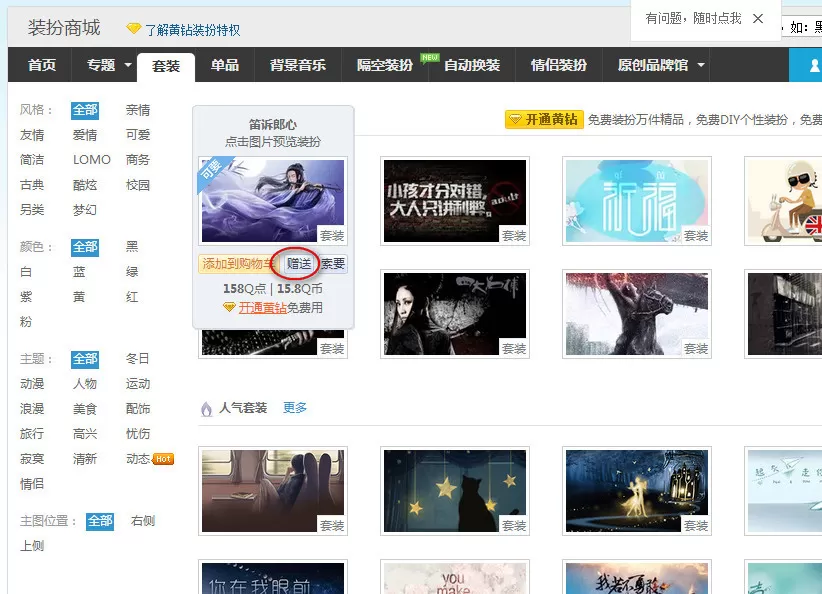Select 全部 in the 主图位置 filter
This screenshot has height=594, width=822.
100,521
